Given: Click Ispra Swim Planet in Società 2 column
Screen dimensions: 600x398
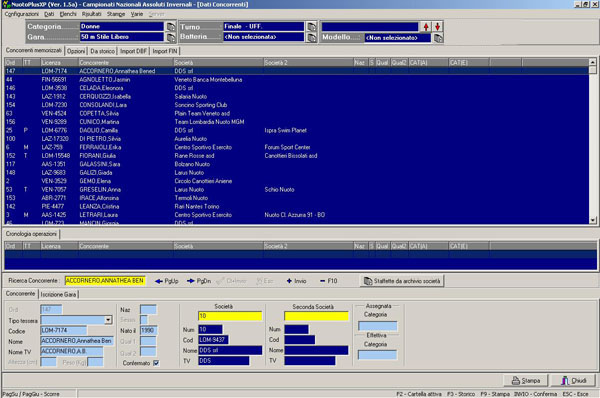Looking at the screenshot, I should coord(285,130).
